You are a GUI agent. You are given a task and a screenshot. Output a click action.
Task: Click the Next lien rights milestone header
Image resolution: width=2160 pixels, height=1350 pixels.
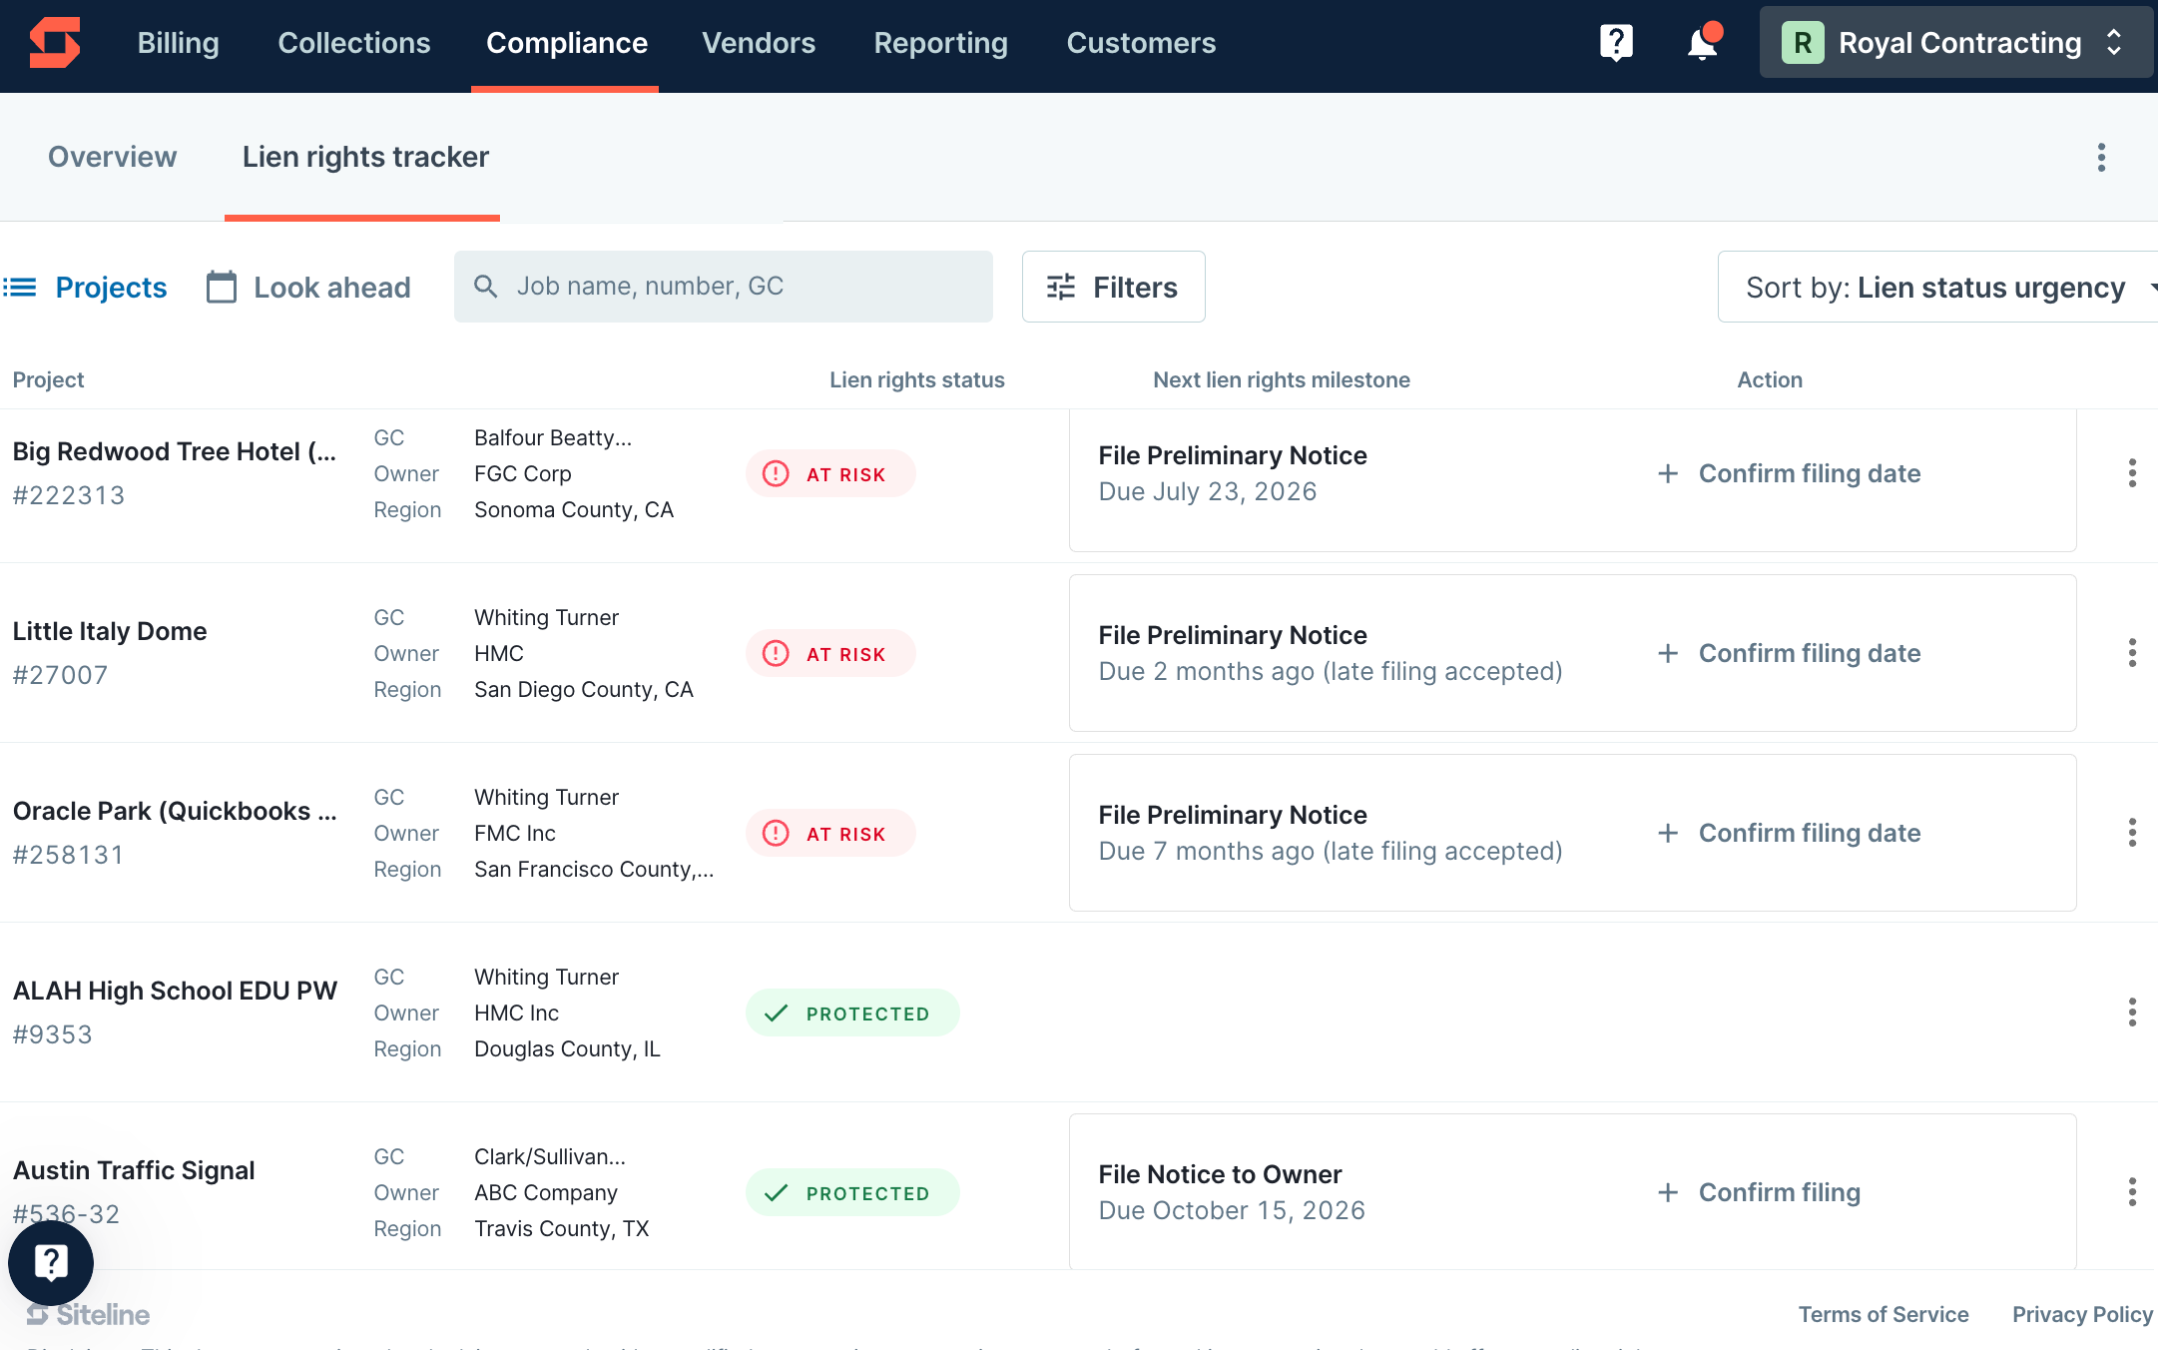[1281, 380]
